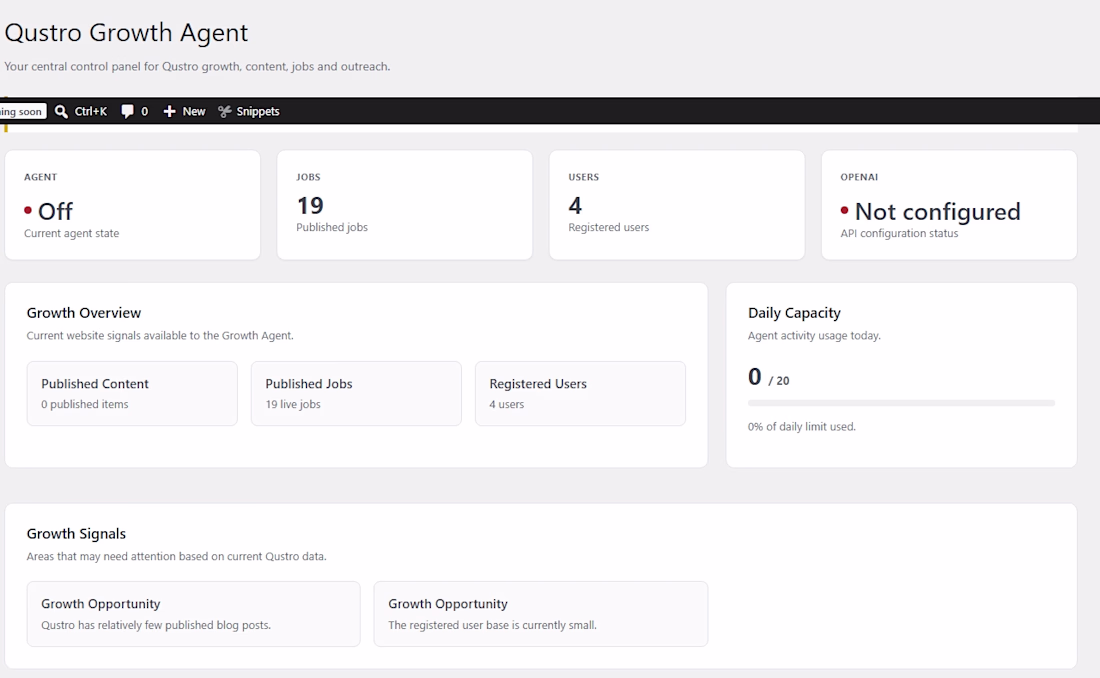The image size is (1100, 678).
Task: Click 'Agent activity usage today.' text
Action: 814,336
